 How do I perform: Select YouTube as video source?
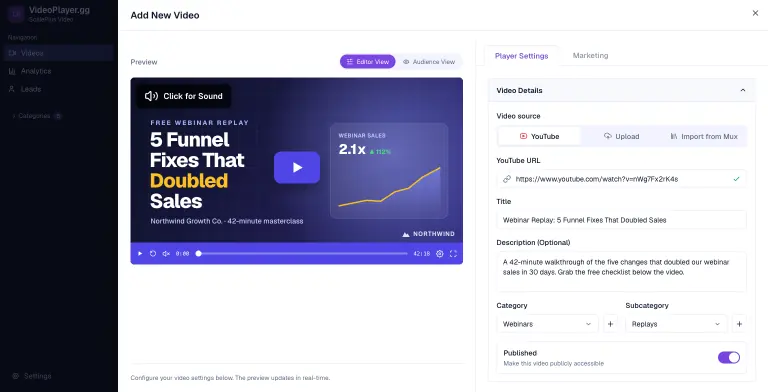539,136
